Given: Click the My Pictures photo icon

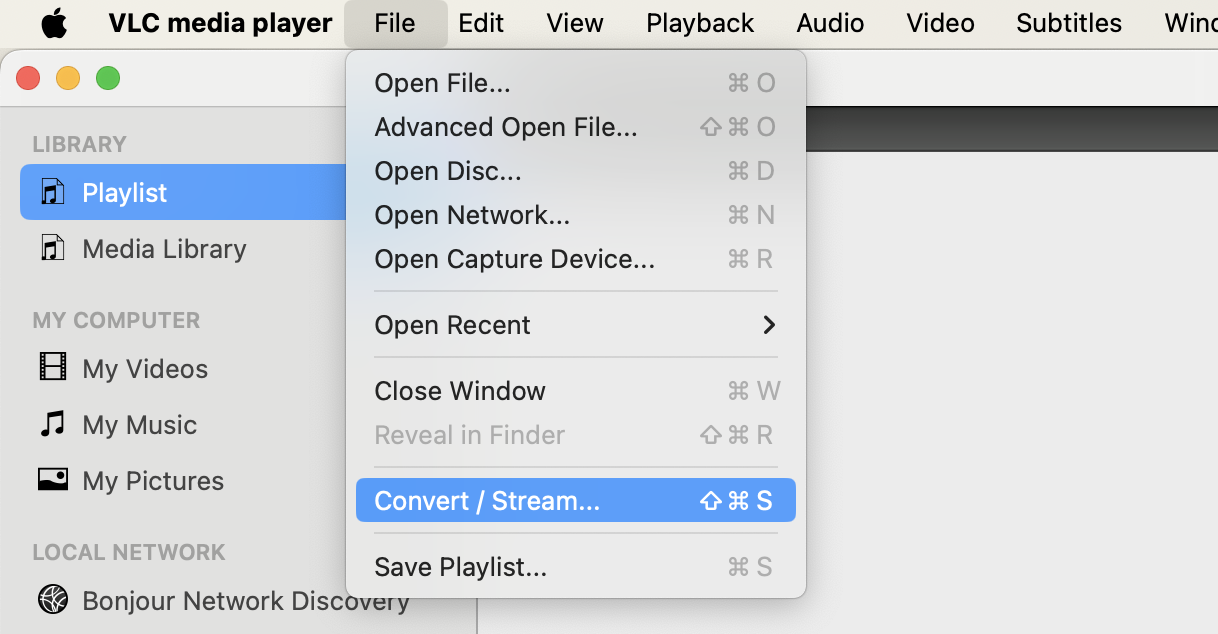Looking at the screenshot, I should [55, 480].
